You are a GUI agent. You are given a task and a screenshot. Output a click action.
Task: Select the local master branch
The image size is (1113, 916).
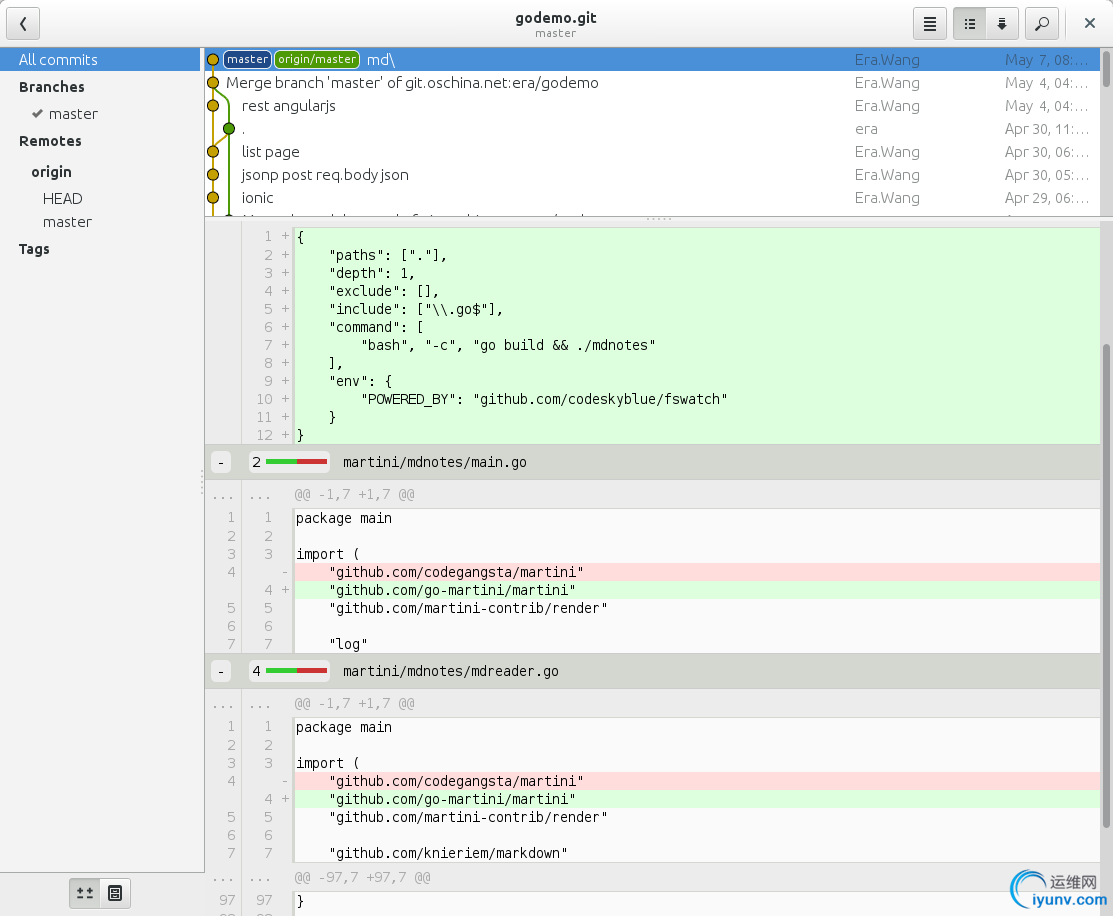coord(73,114)
